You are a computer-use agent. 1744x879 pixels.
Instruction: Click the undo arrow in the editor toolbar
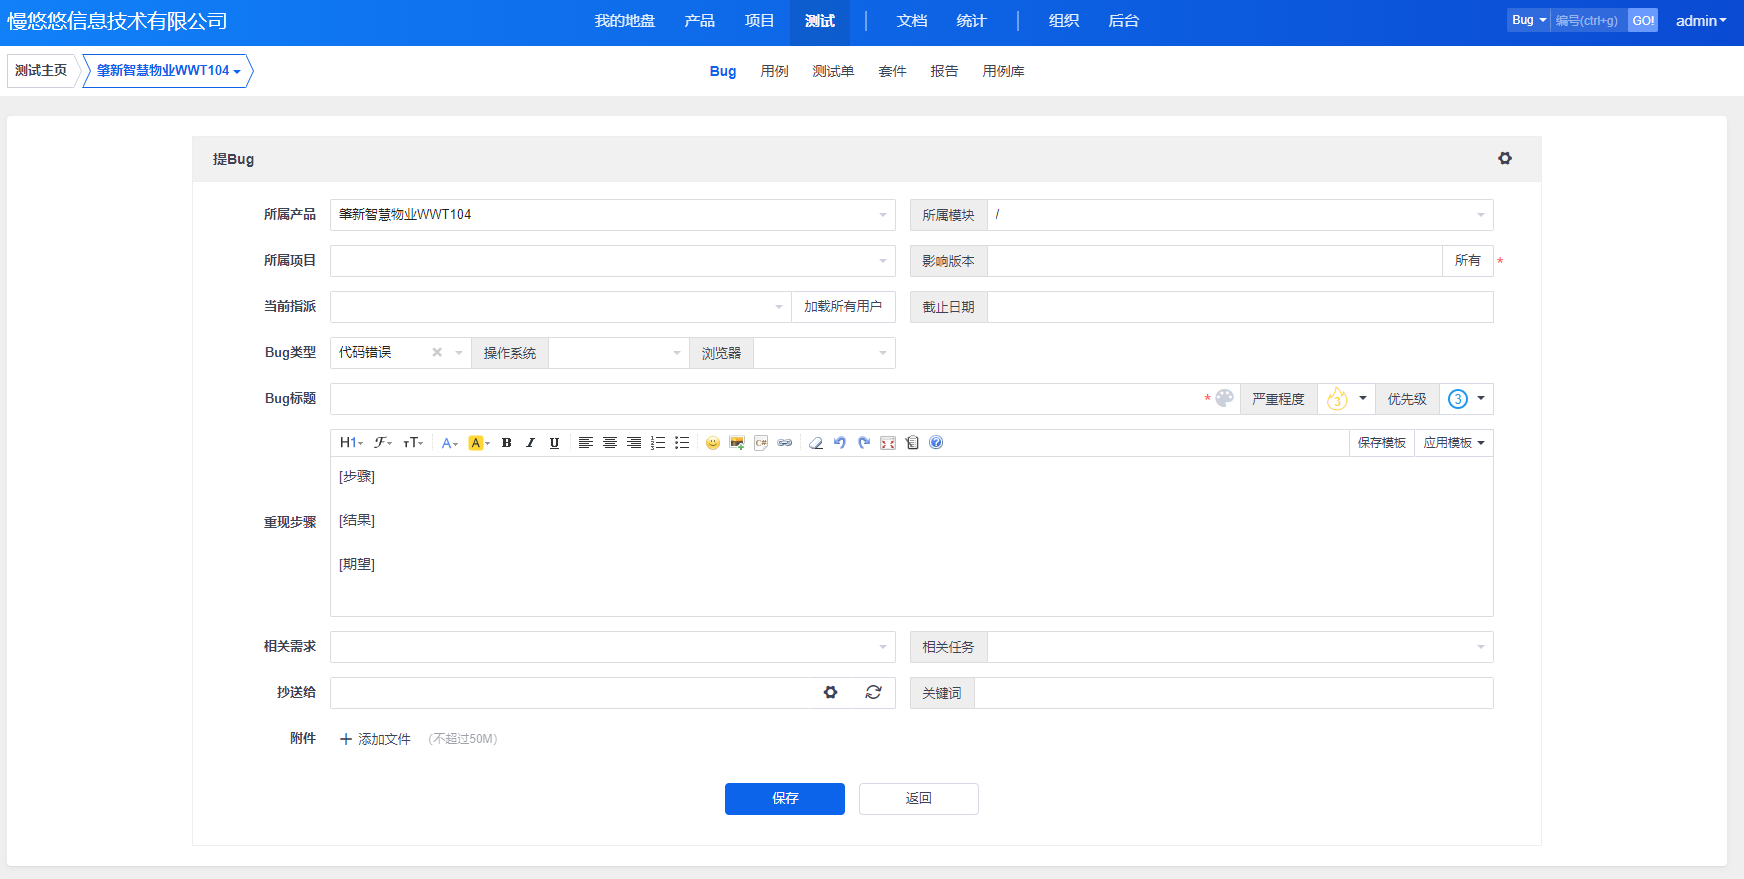point(840,443)
